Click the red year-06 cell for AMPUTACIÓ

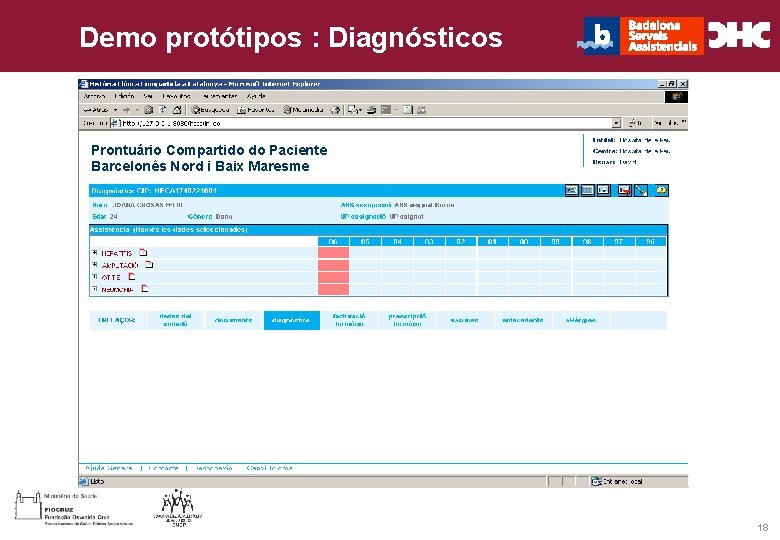[x=333, y=265]
